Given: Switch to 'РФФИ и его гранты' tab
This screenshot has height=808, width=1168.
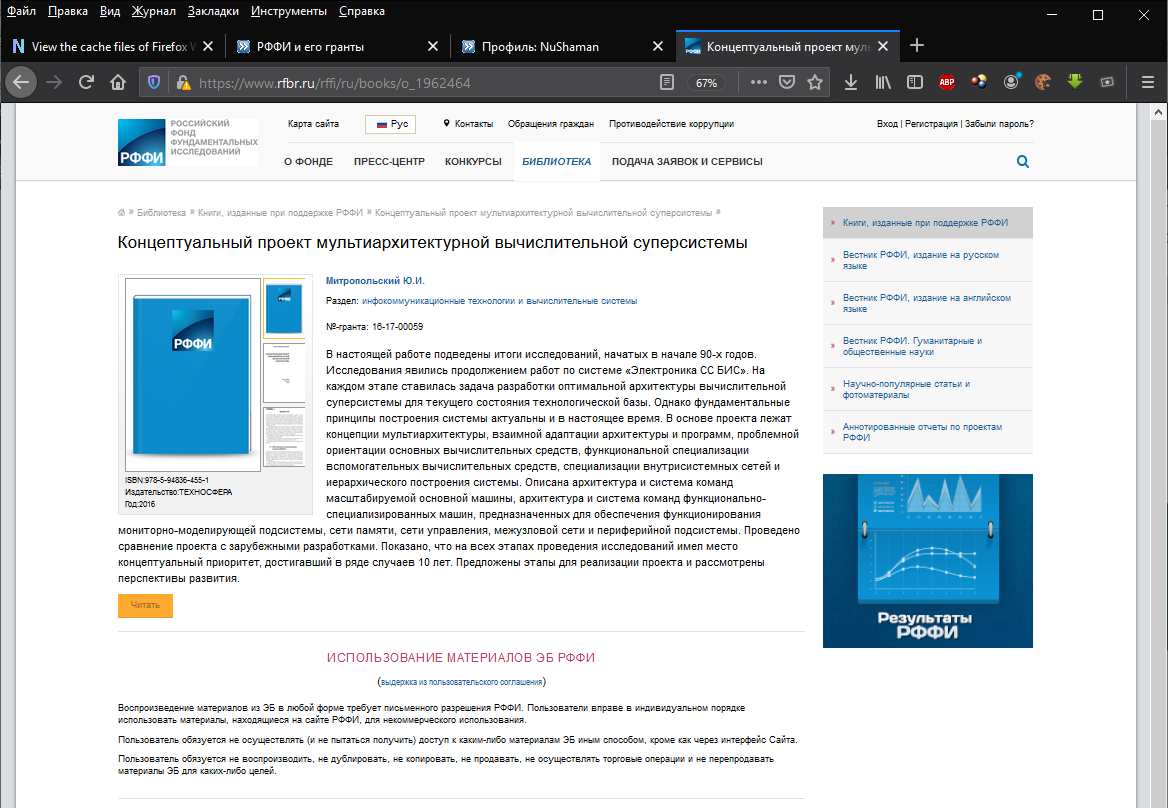Looking at the screenshot, I should tap(337, 46).
